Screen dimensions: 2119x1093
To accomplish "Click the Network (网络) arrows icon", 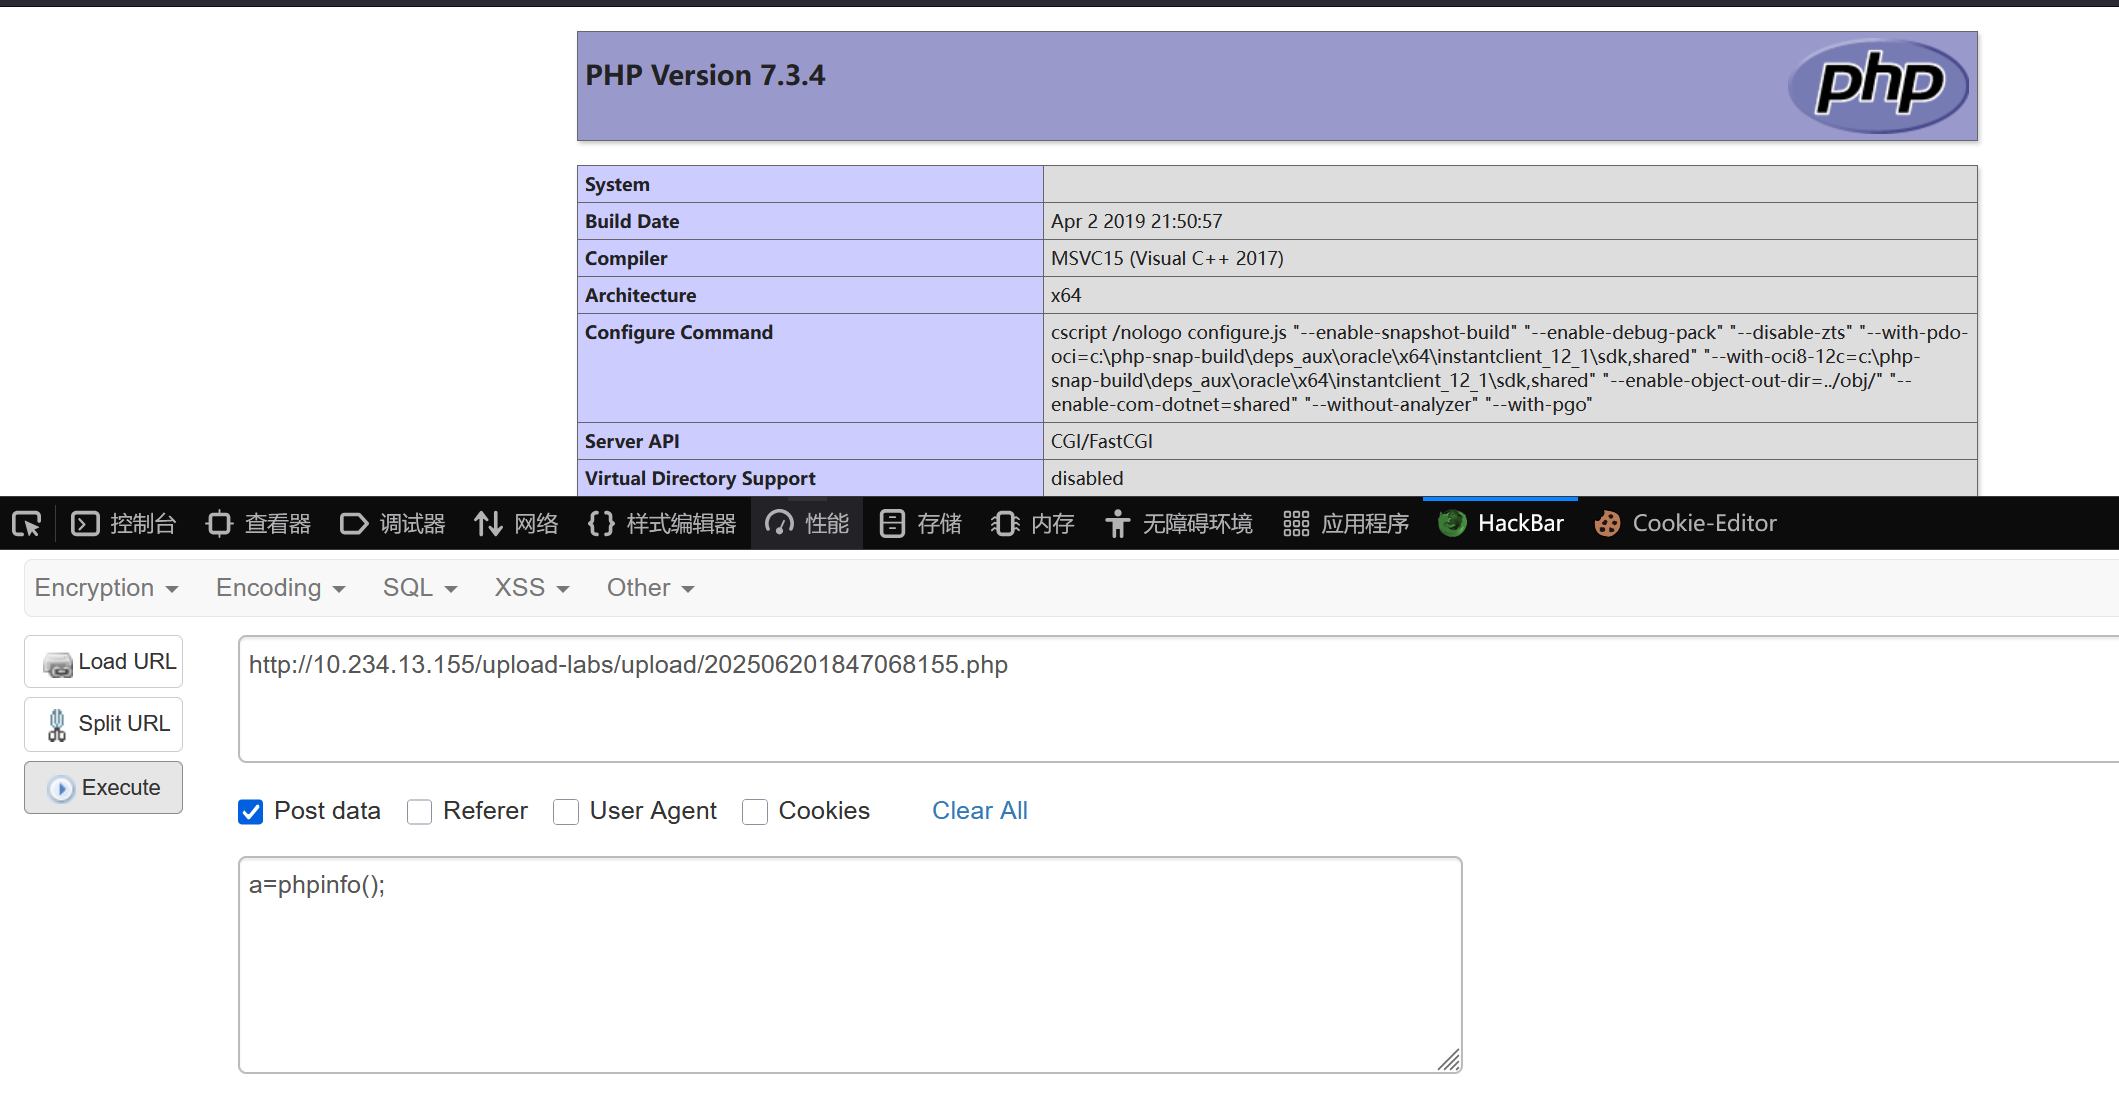I will (x=488, y=524).
